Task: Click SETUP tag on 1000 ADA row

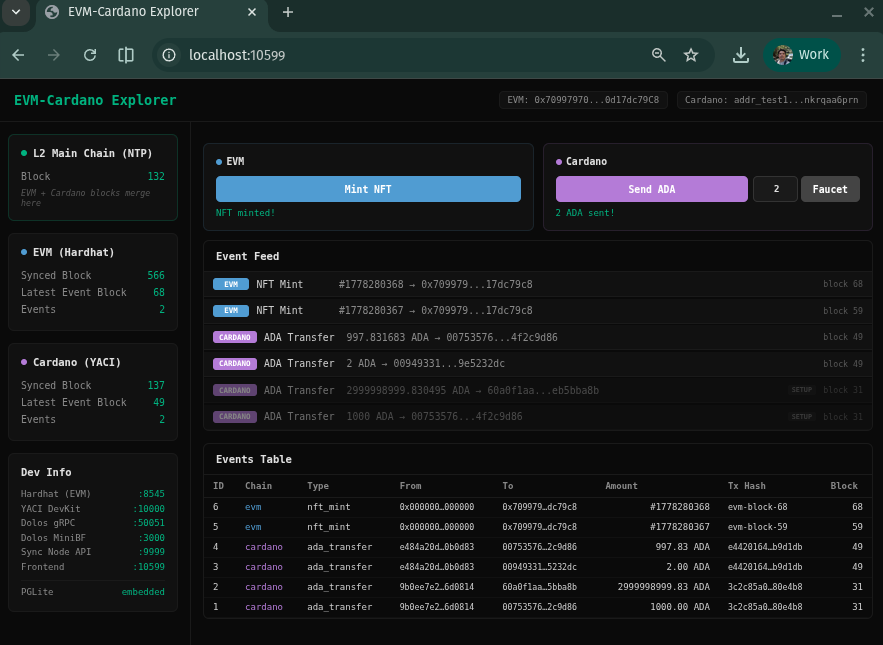Action: 801,417
